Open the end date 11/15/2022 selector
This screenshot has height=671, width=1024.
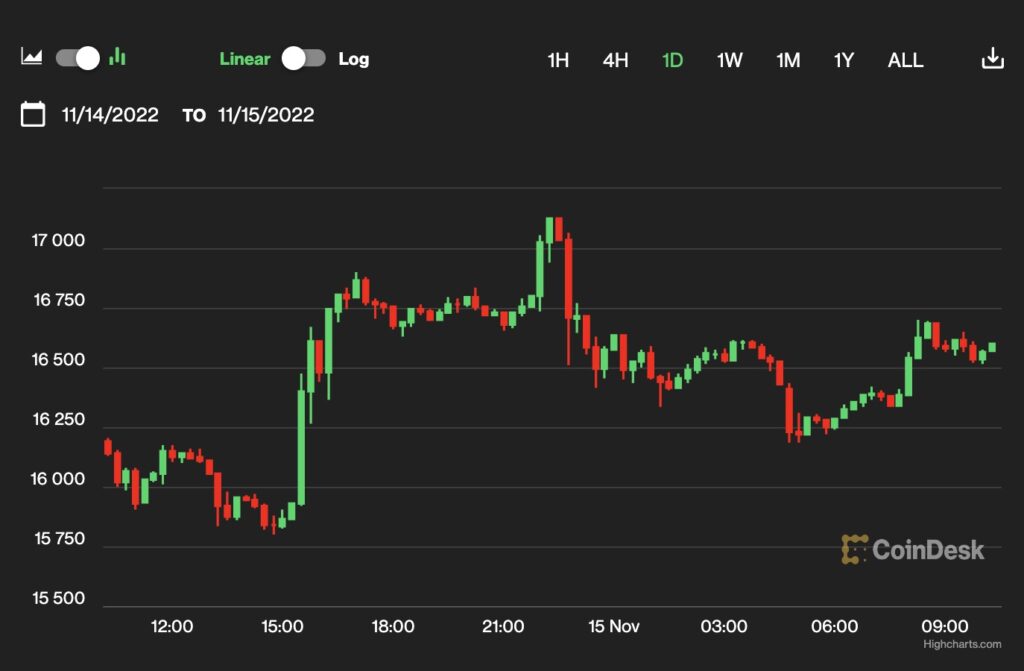pyautogui.click(x=265, y=114)
